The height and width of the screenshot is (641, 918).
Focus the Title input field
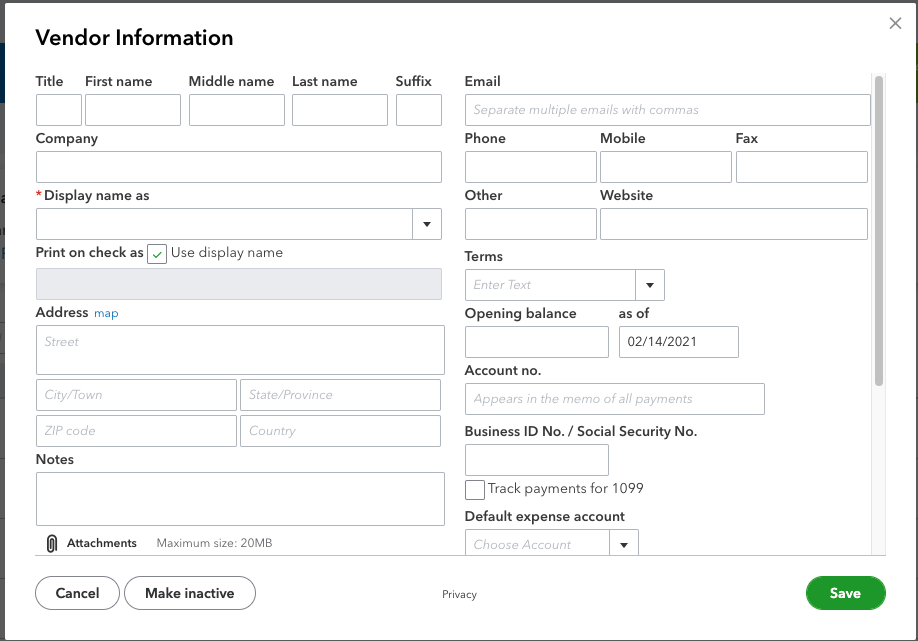(x=59, y=110)
